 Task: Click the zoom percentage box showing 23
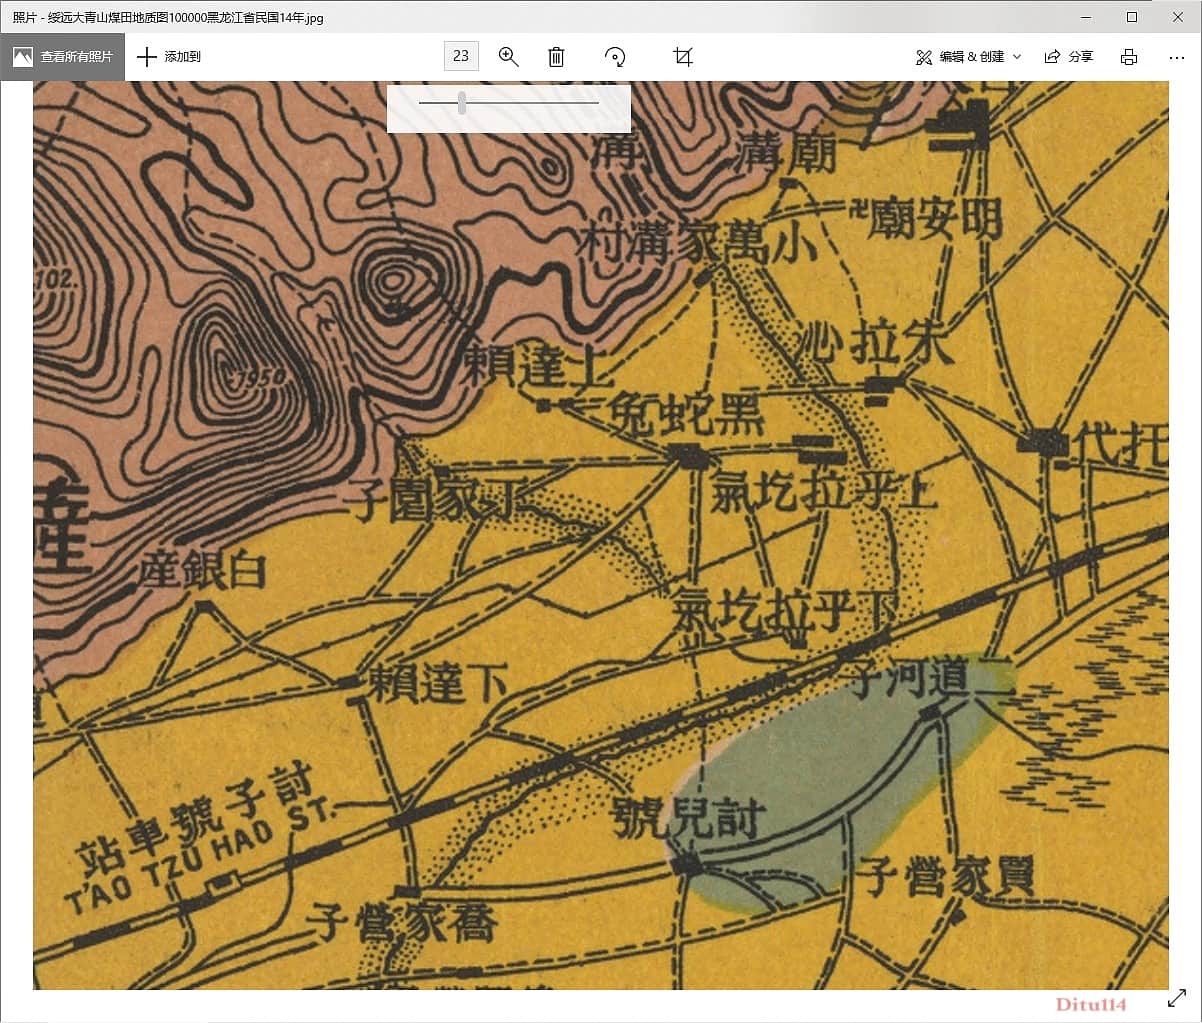pos(461,57)
